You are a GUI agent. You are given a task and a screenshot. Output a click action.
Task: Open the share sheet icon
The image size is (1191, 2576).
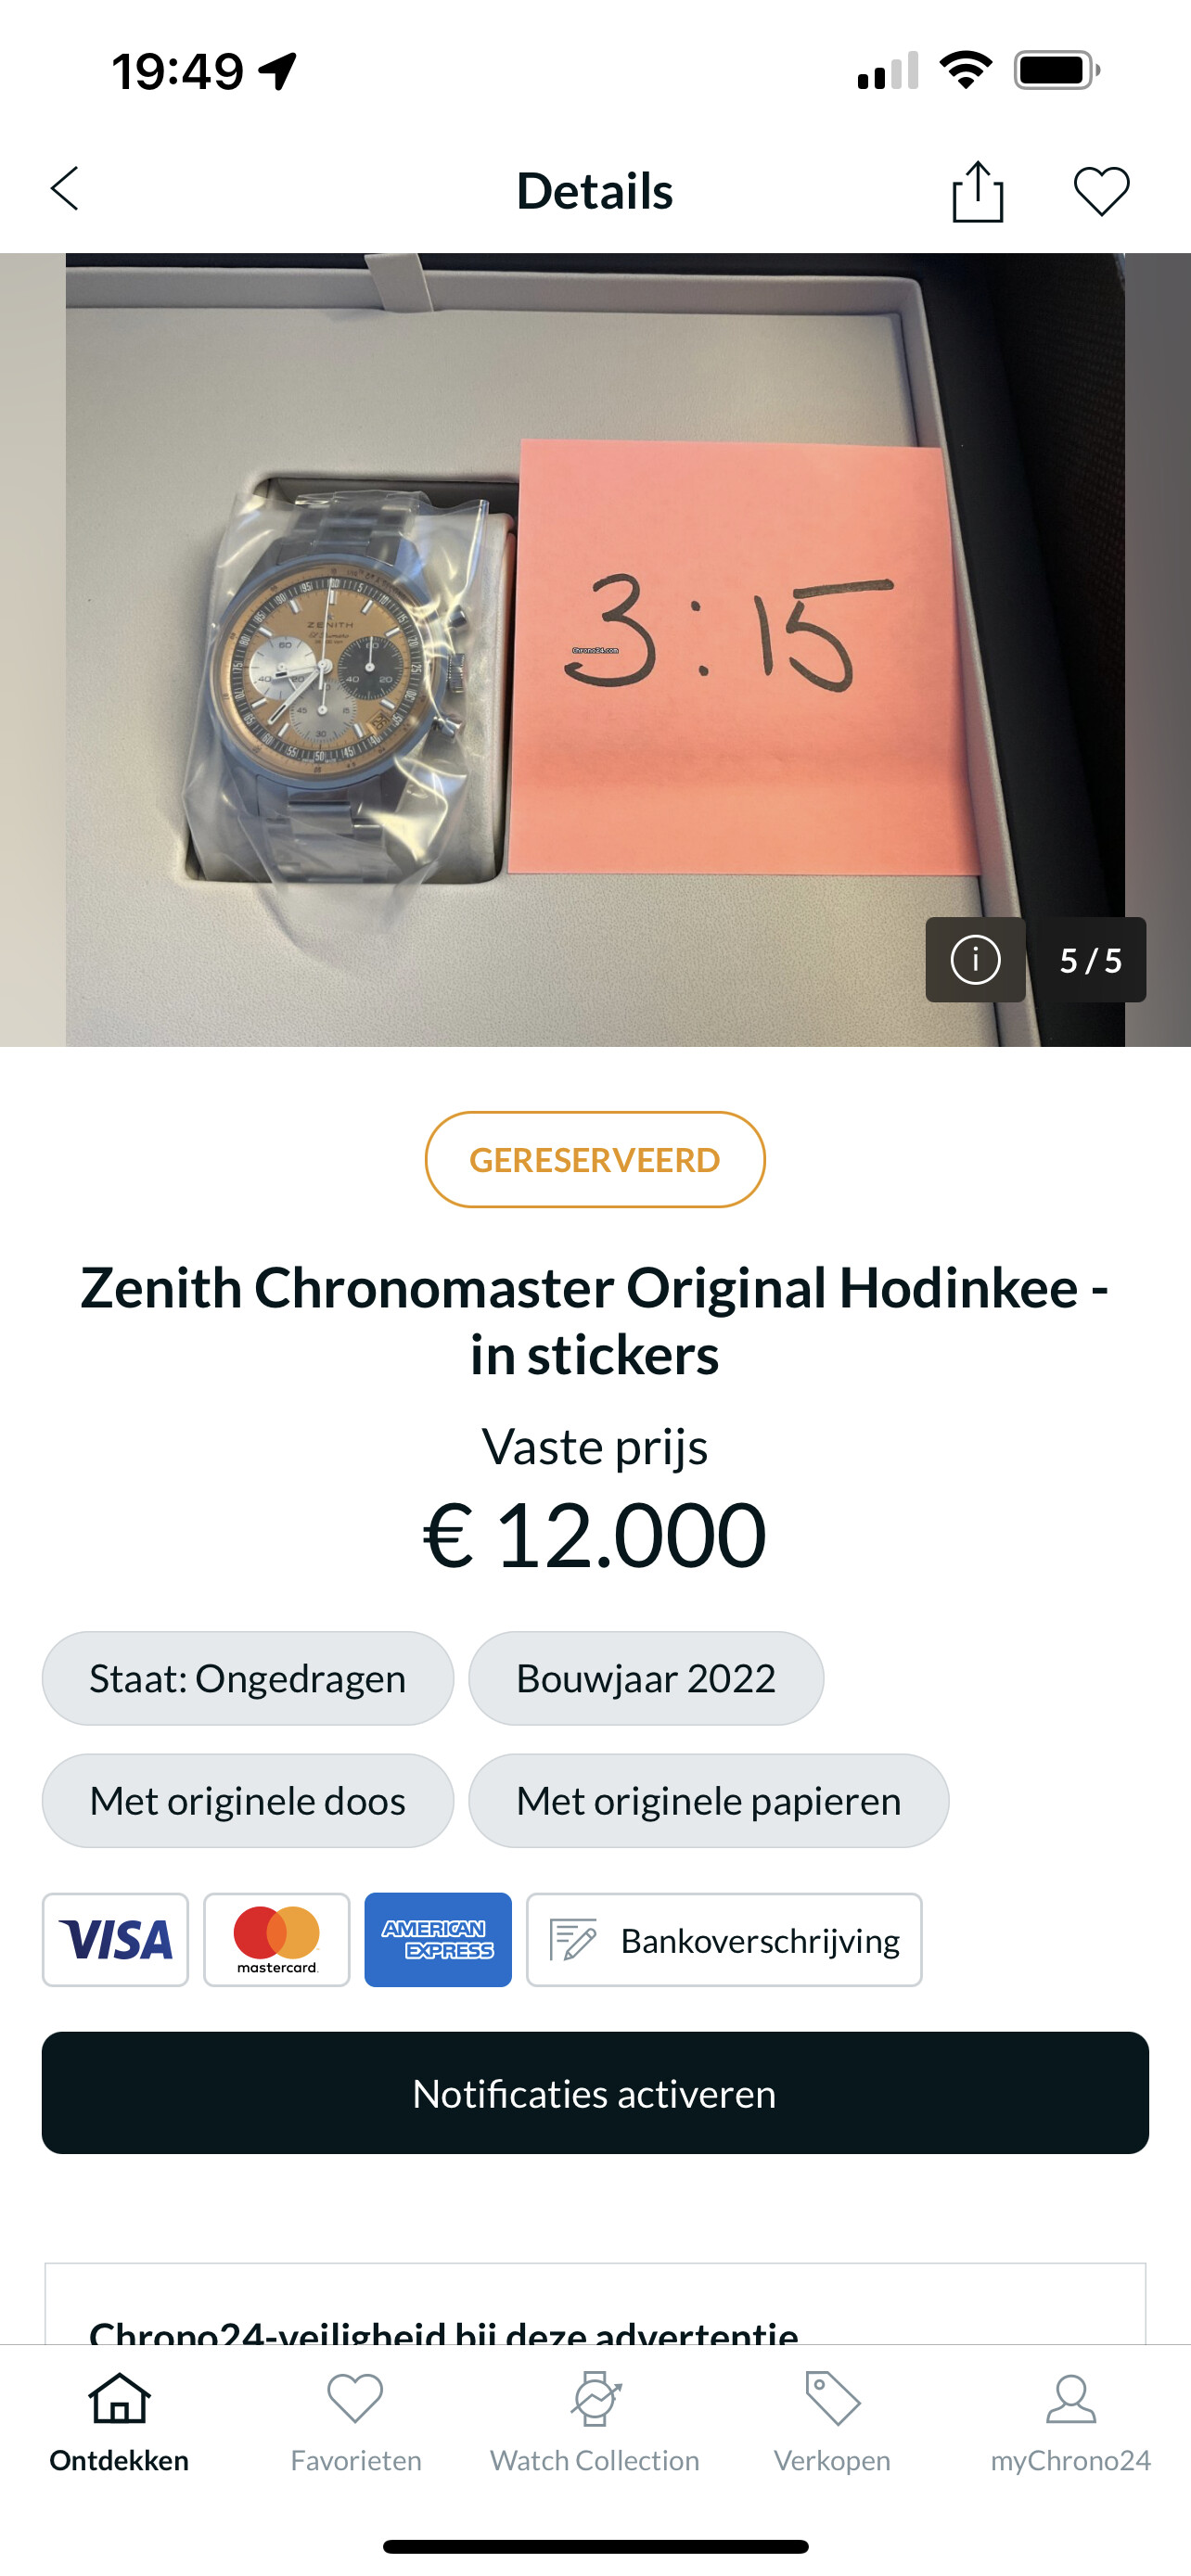[977, 190]
